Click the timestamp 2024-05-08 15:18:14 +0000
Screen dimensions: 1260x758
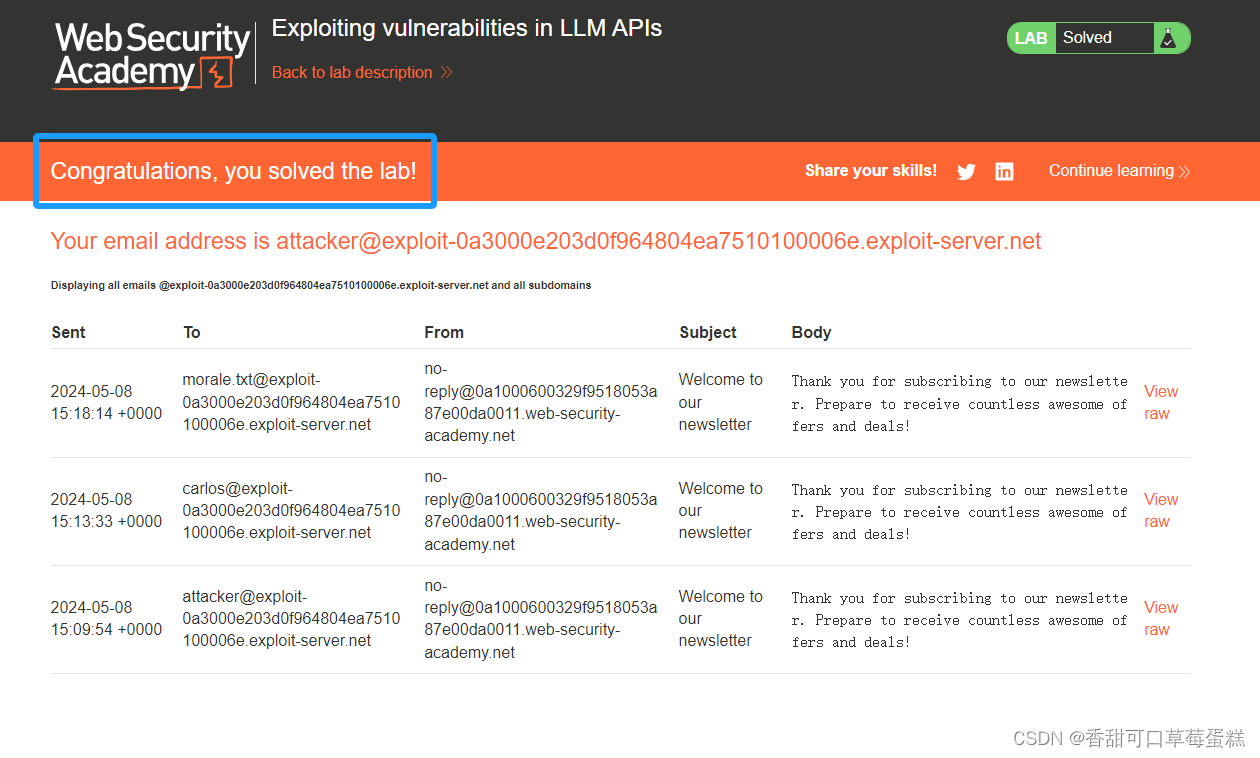pyautogui.click(x=106, y=402)
